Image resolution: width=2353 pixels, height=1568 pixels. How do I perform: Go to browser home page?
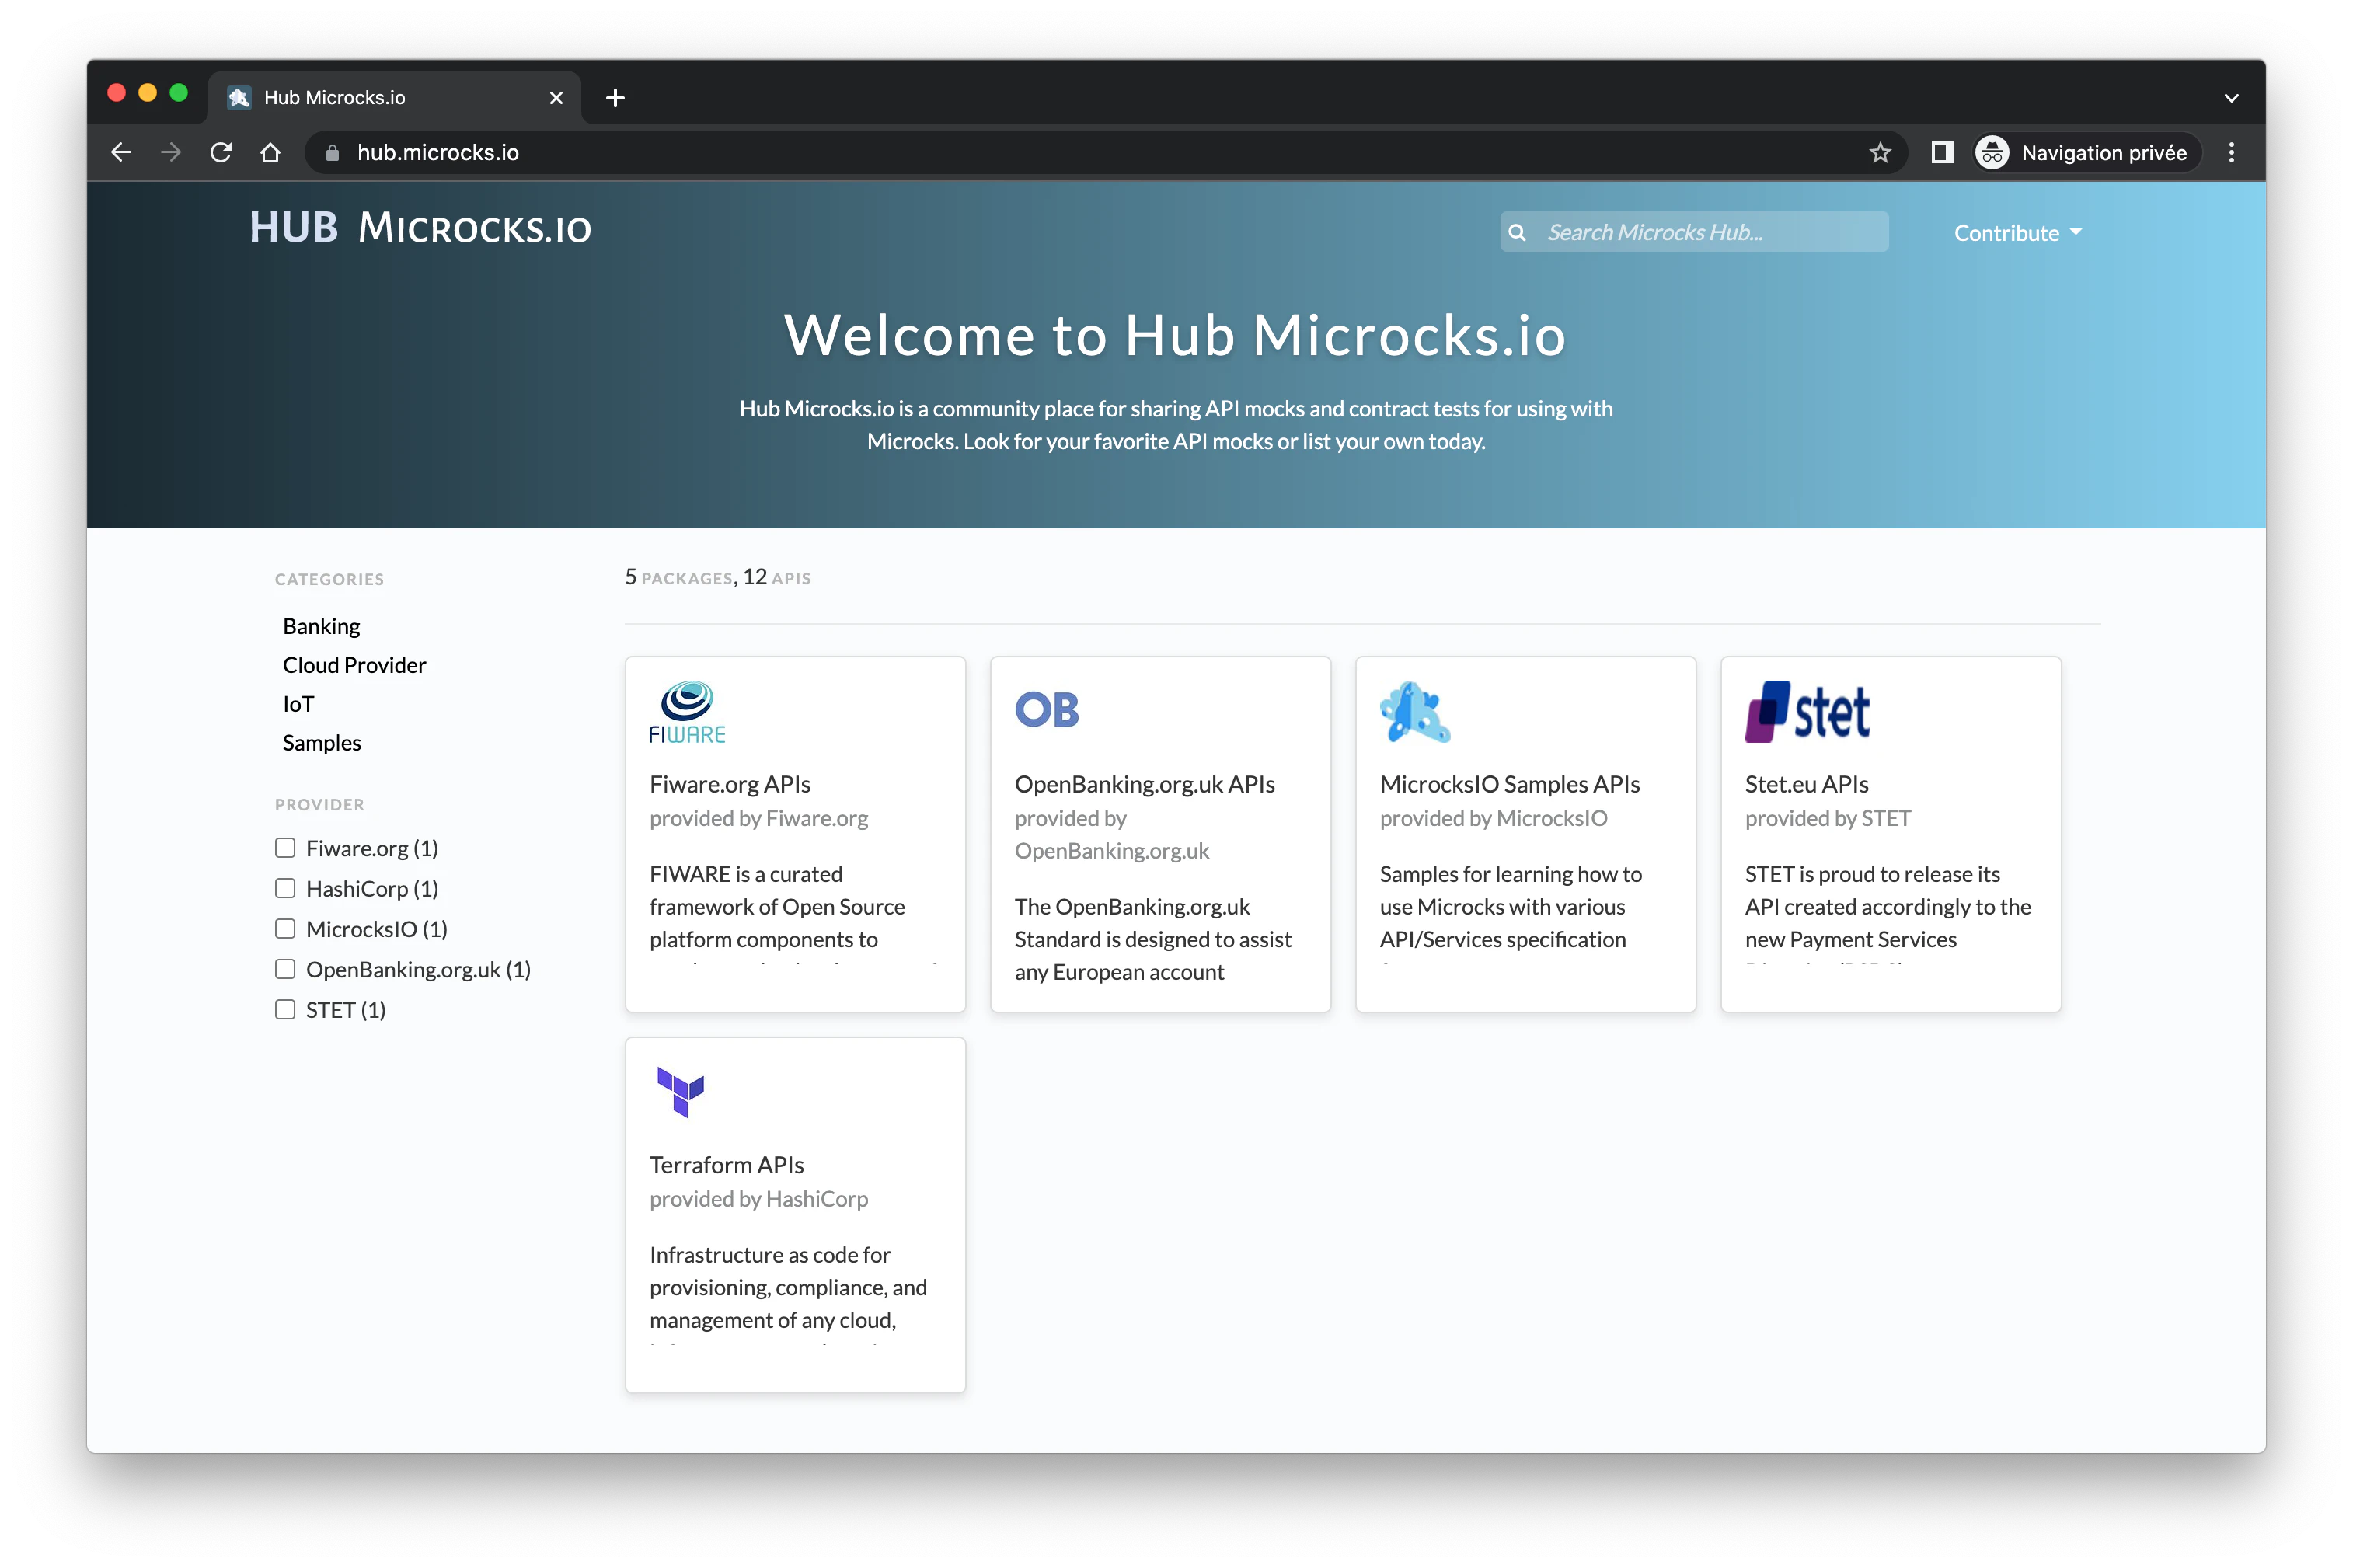[270, 152]
